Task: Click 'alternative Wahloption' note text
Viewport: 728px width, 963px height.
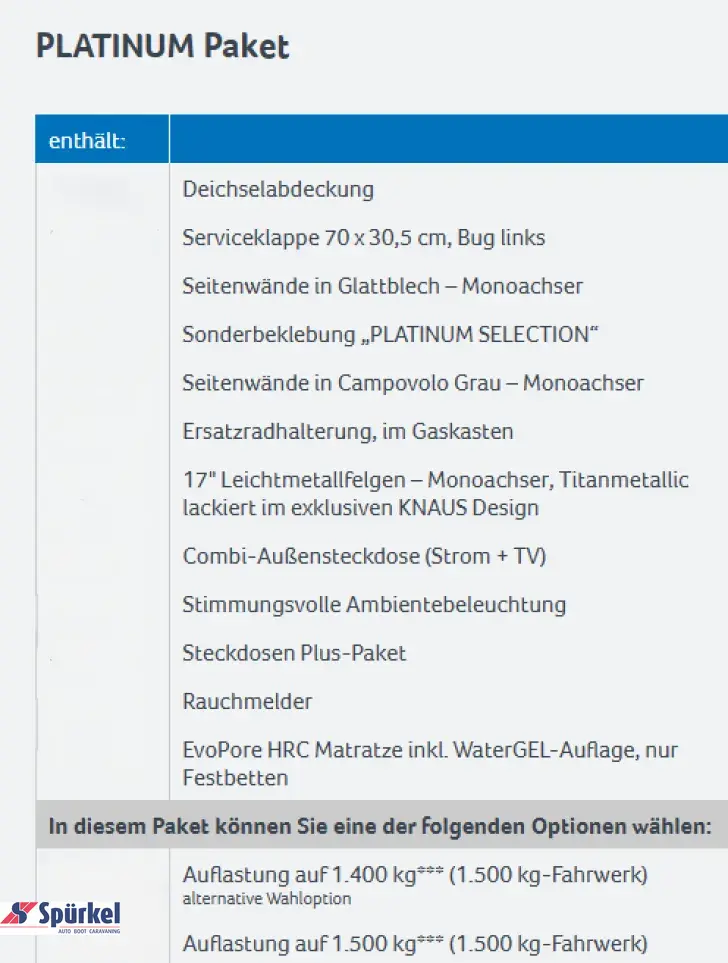Action: 267,899
